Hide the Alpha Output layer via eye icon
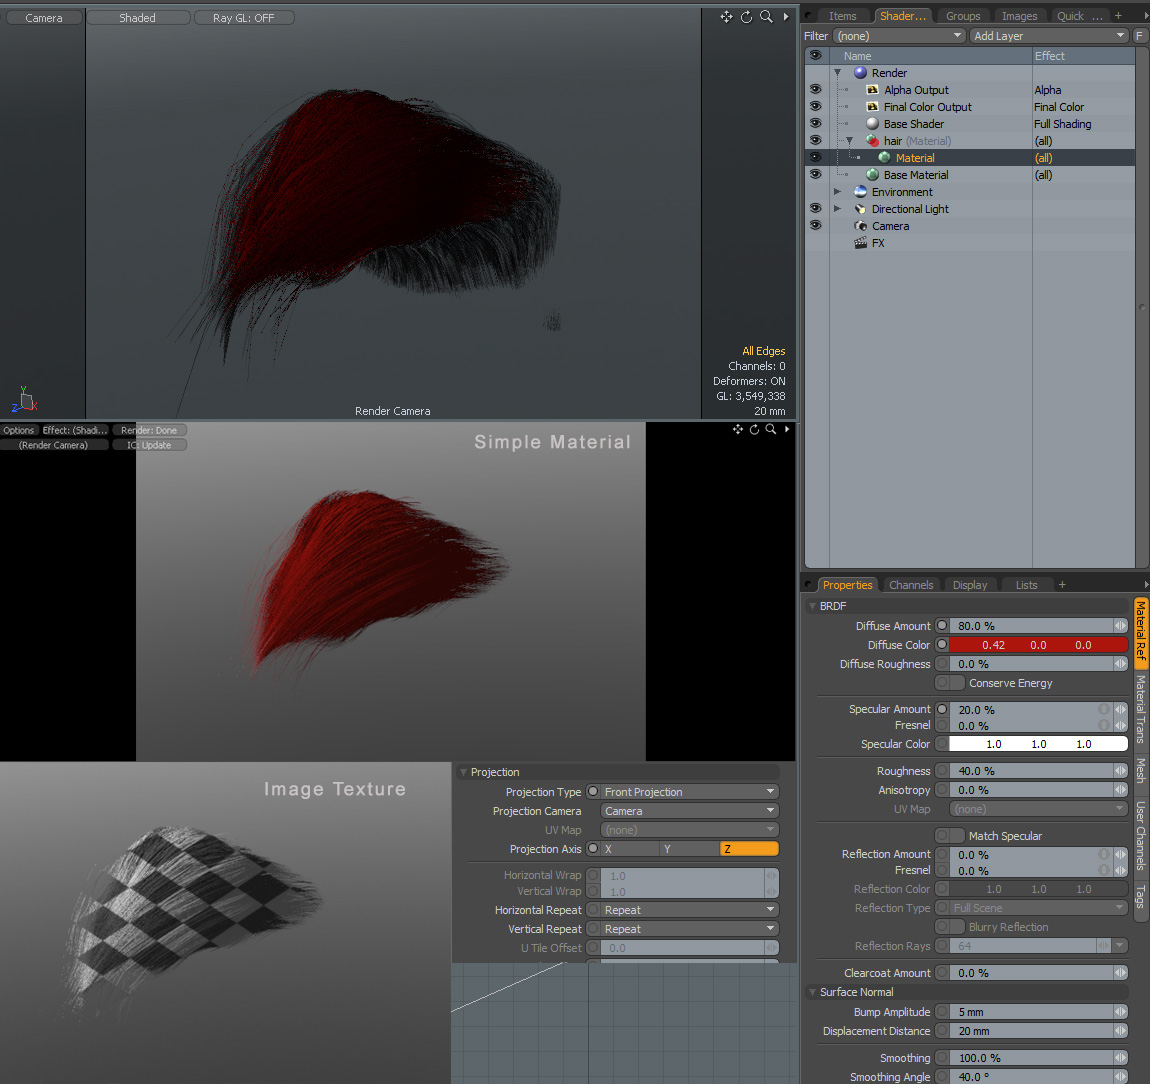Viewport: 1150px width, 1084px height. (815, 89)
